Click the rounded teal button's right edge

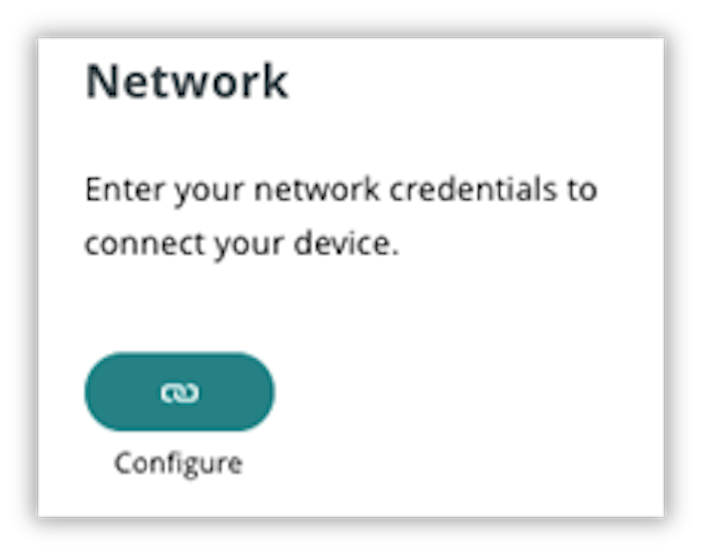click(270, 392)
